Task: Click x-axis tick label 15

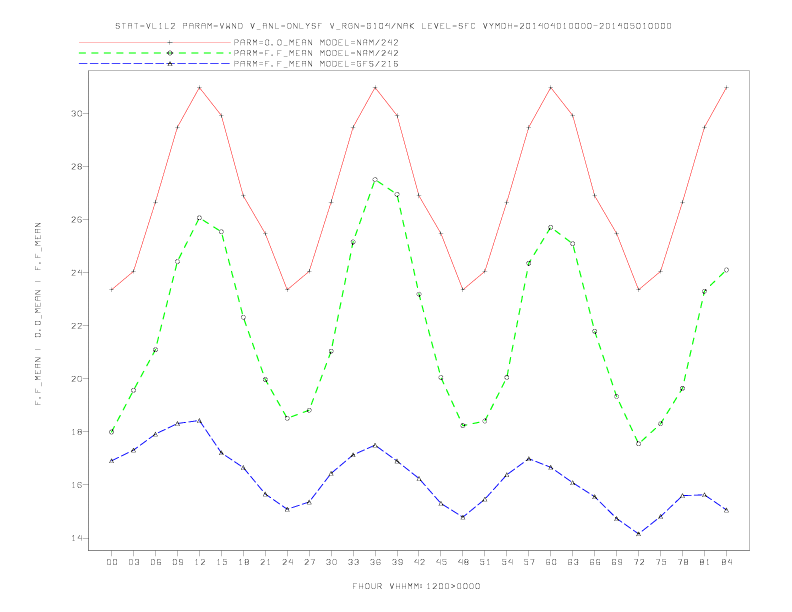Action: 221,562
